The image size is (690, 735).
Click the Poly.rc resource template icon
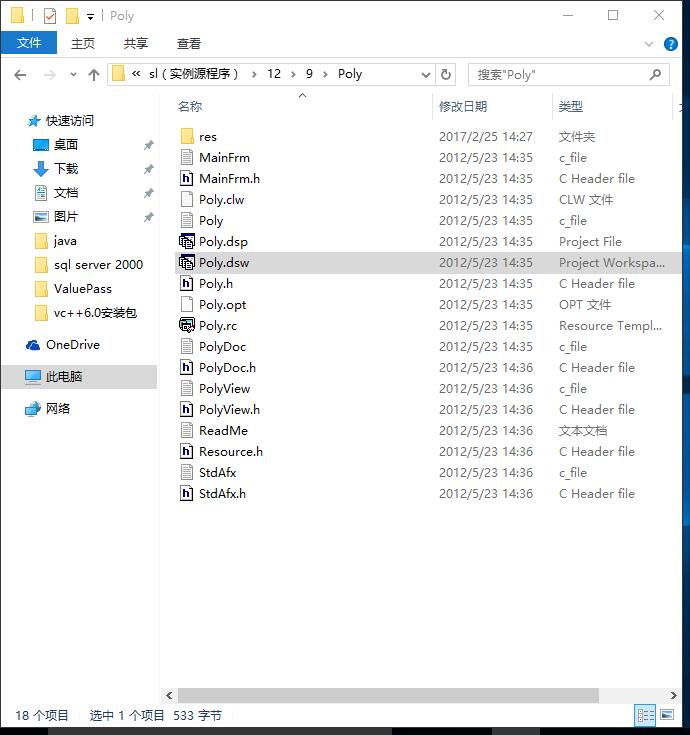[187, 325]
